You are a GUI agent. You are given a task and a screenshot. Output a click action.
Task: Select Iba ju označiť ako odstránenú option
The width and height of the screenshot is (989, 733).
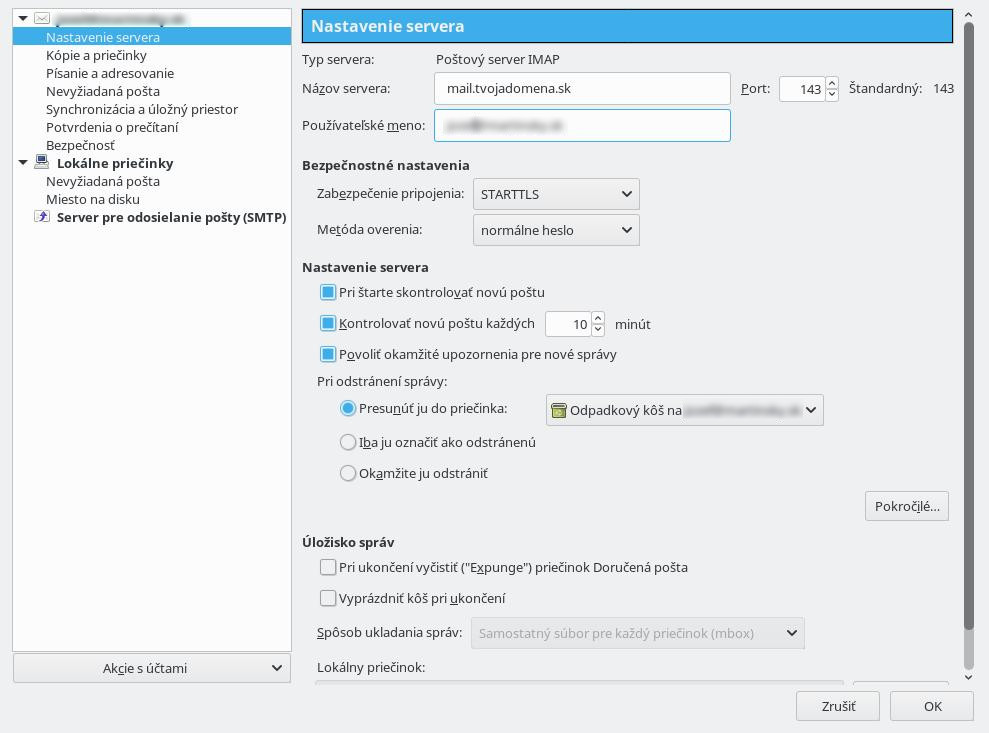(348, 442)
